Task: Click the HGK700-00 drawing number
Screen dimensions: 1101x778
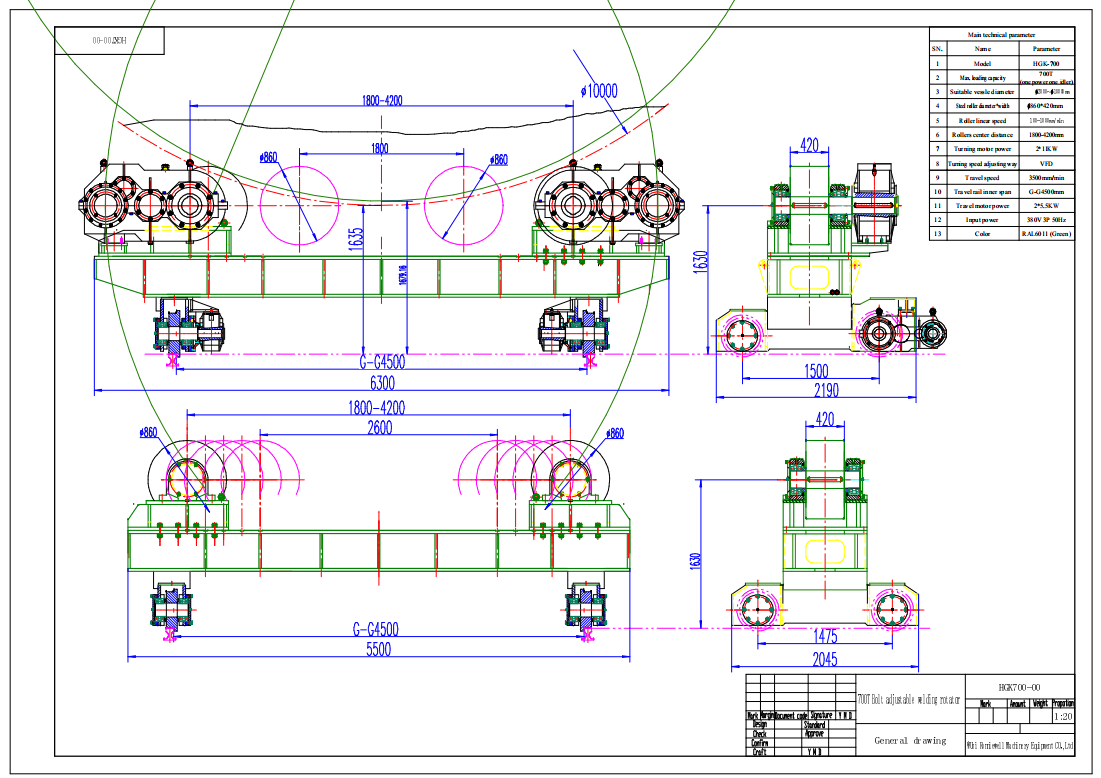Action: (x=1019, y=687)
